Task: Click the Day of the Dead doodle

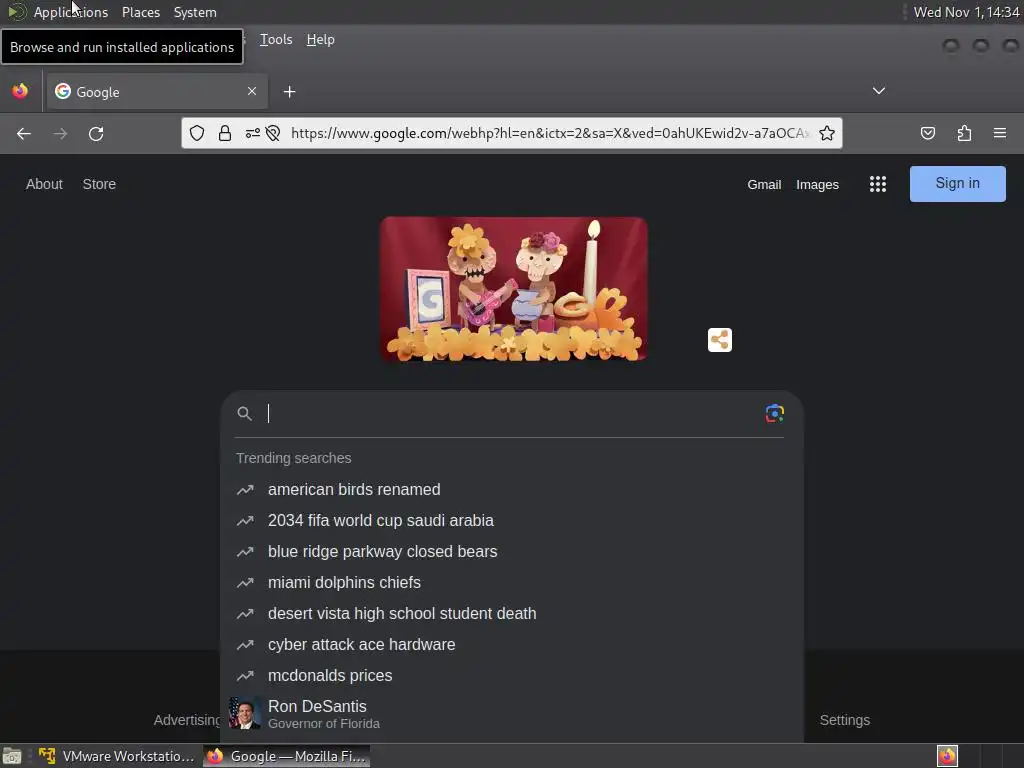Action: tap(514, 289)
